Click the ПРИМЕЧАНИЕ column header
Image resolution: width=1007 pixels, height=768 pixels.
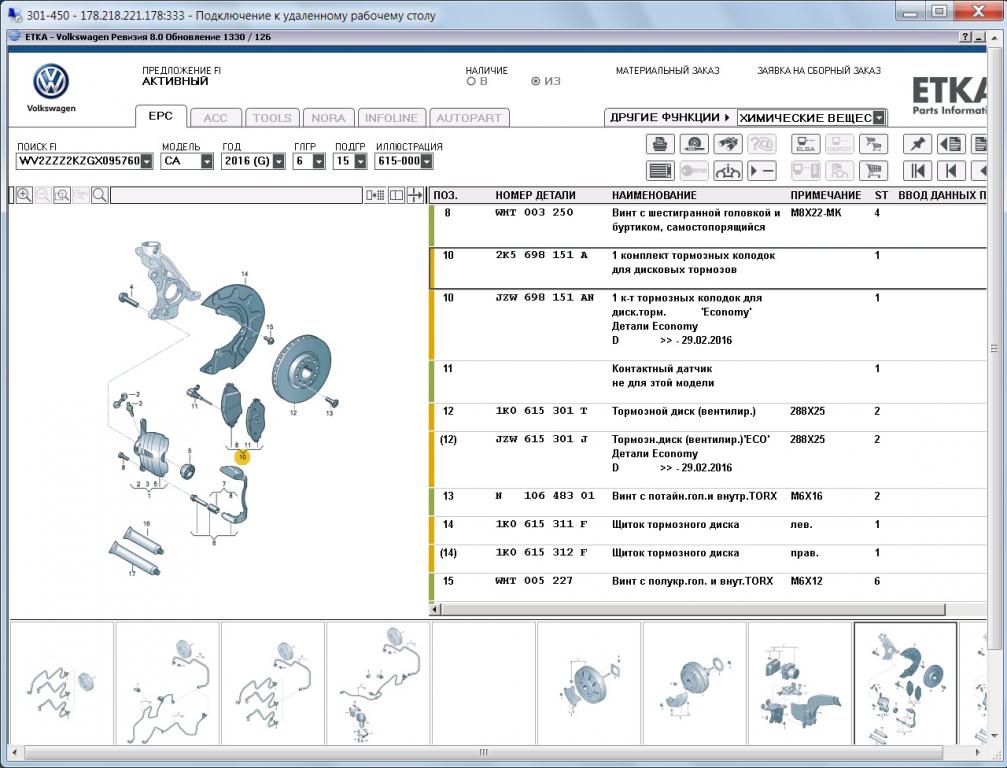825,195
